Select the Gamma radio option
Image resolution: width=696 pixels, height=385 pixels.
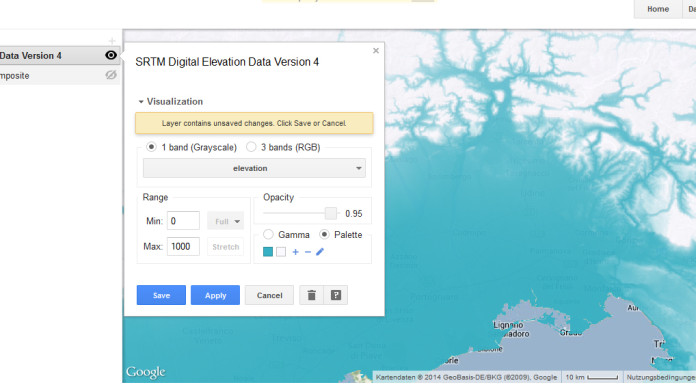(x=268, y=234)
